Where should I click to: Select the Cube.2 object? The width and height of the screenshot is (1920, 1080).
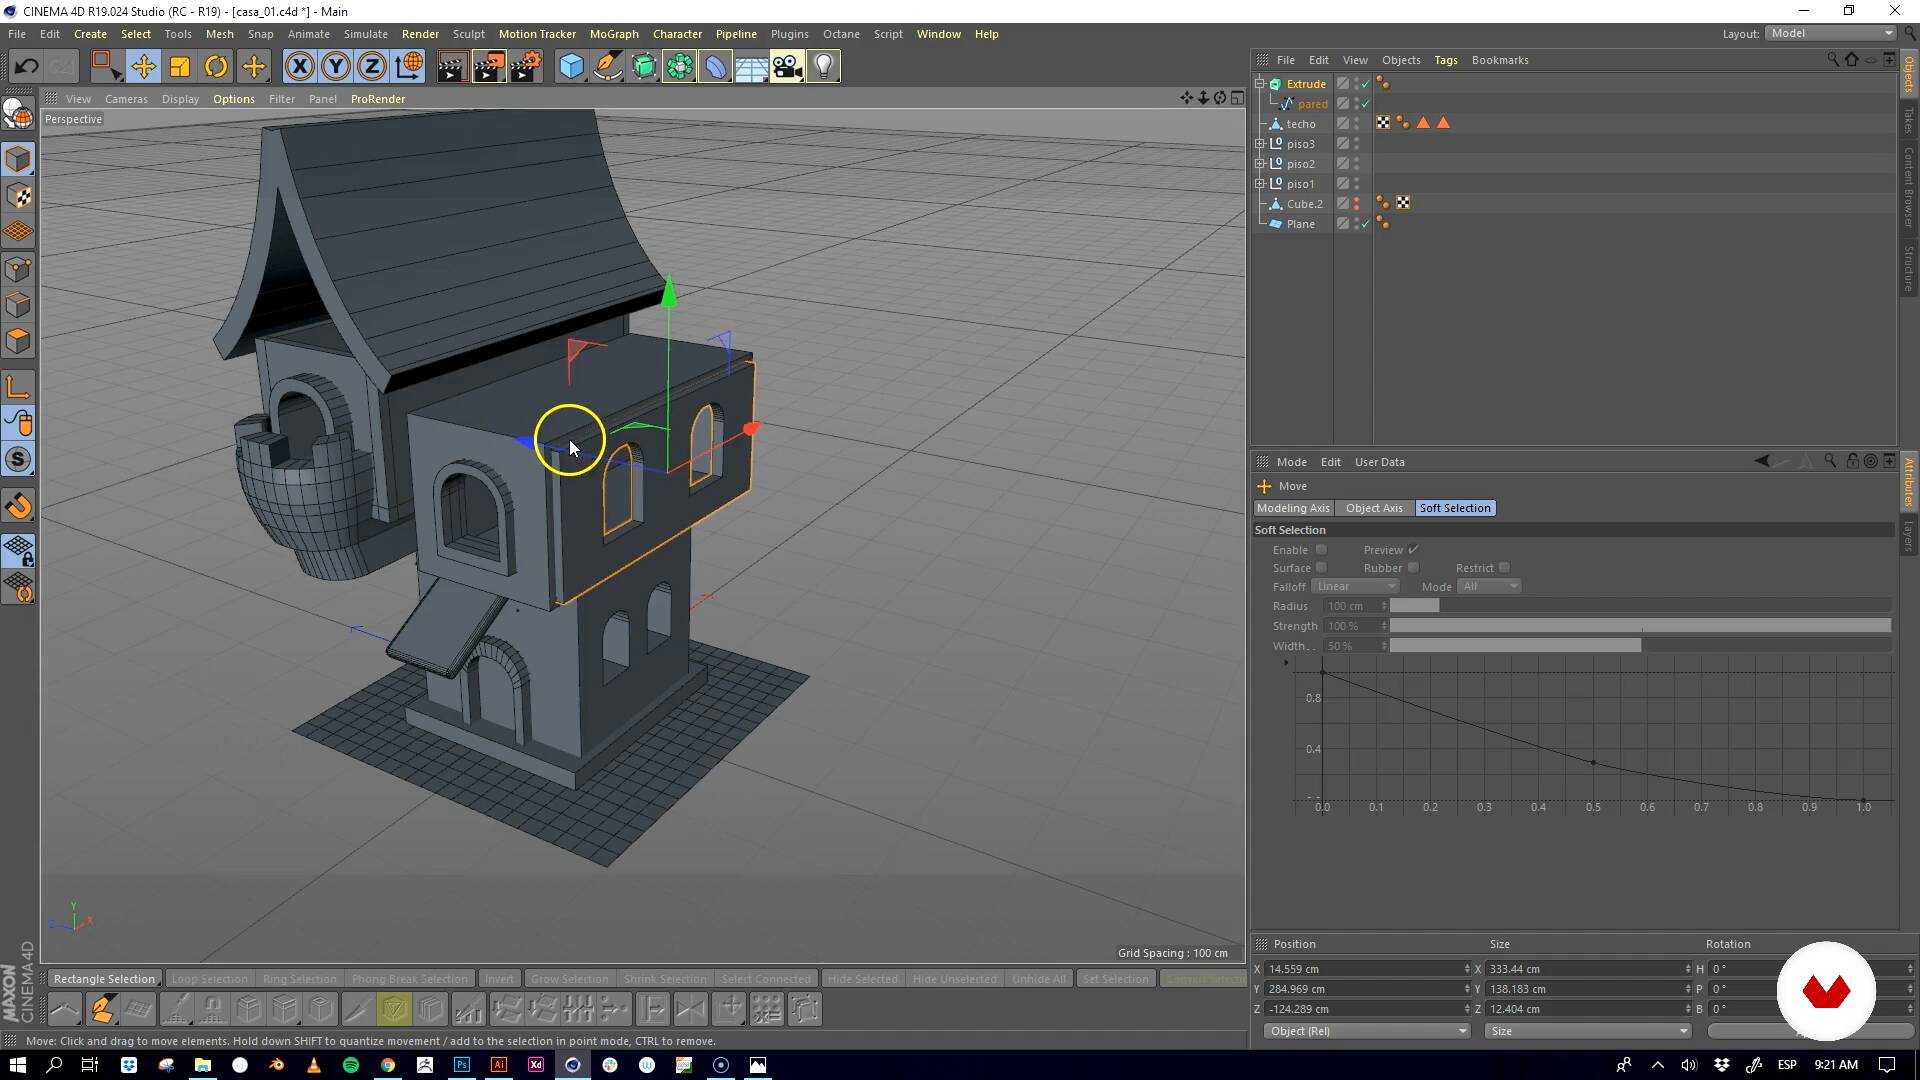1304,204
